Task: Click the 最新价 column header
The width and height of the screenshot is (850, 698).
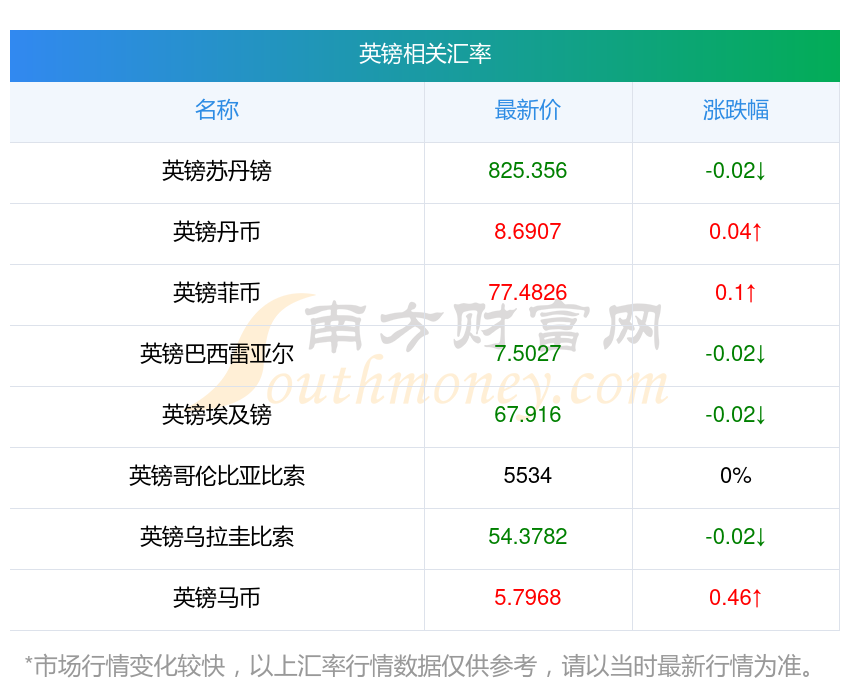Action: (x=527, y=110)
